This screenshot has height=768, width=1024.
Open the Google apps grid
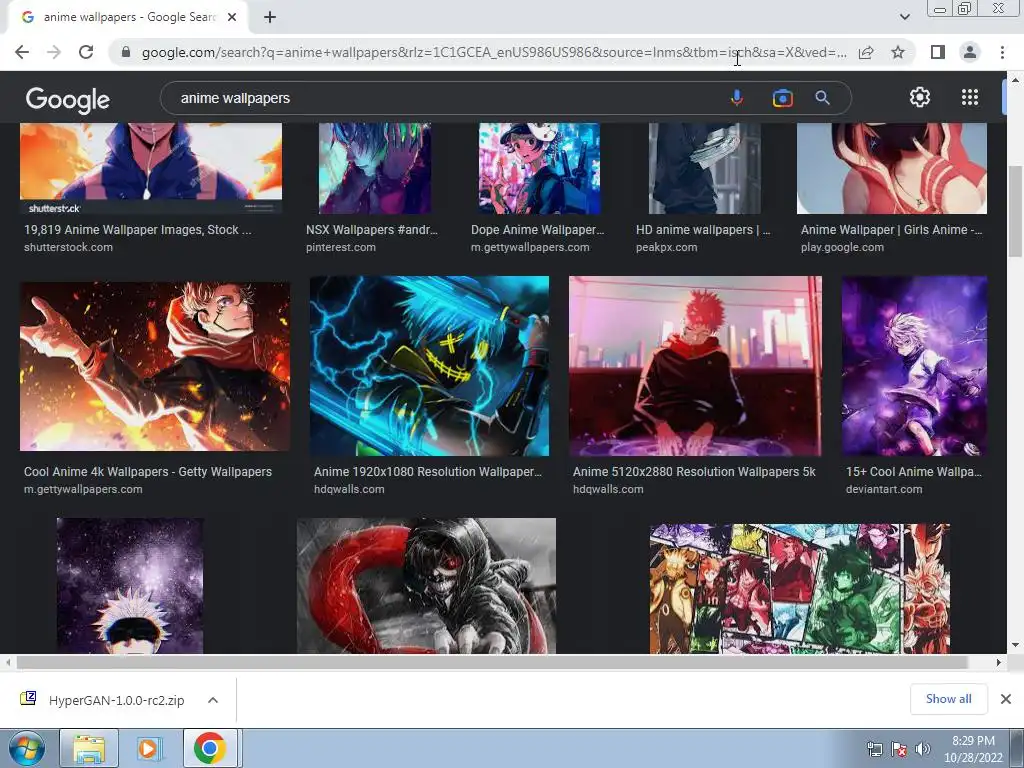point(970,97)
